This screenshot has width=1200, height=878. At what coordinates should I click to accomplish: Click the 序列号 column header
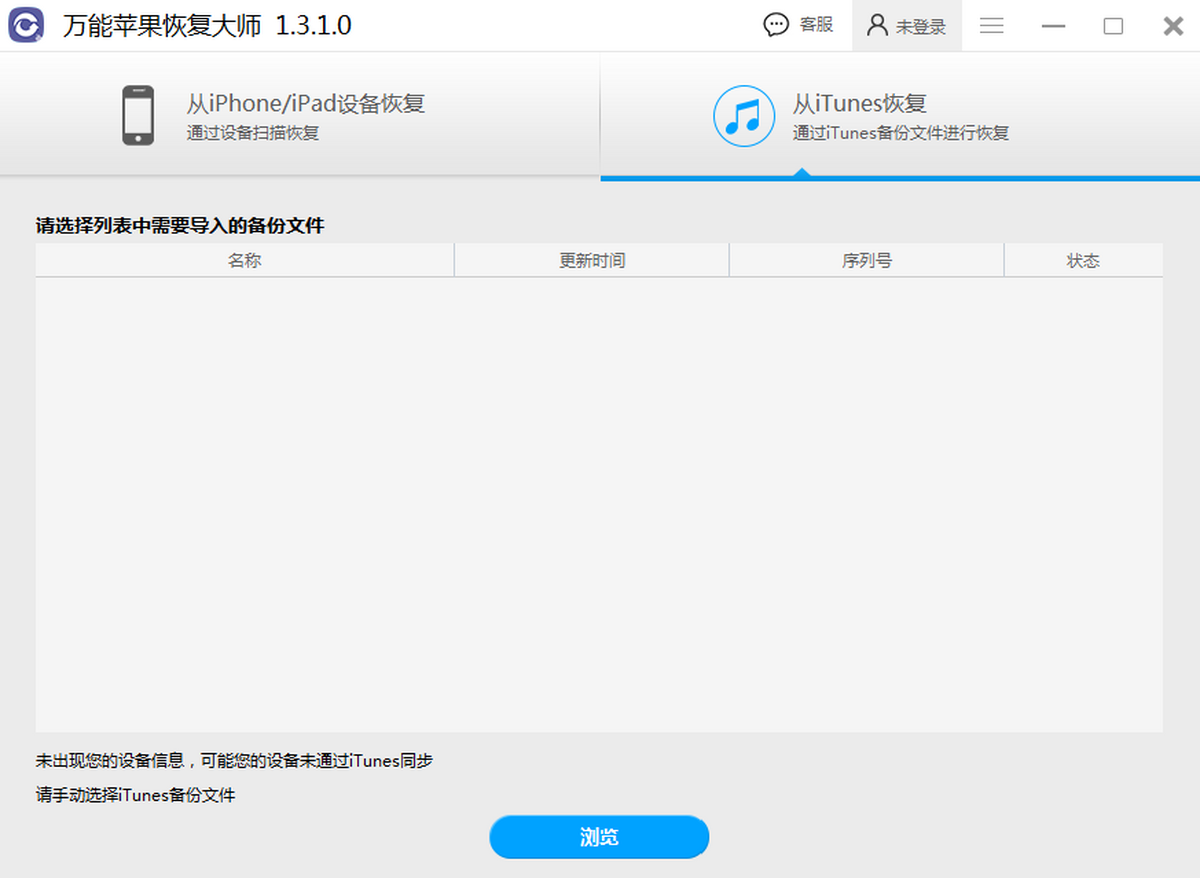tap(867, 261)
